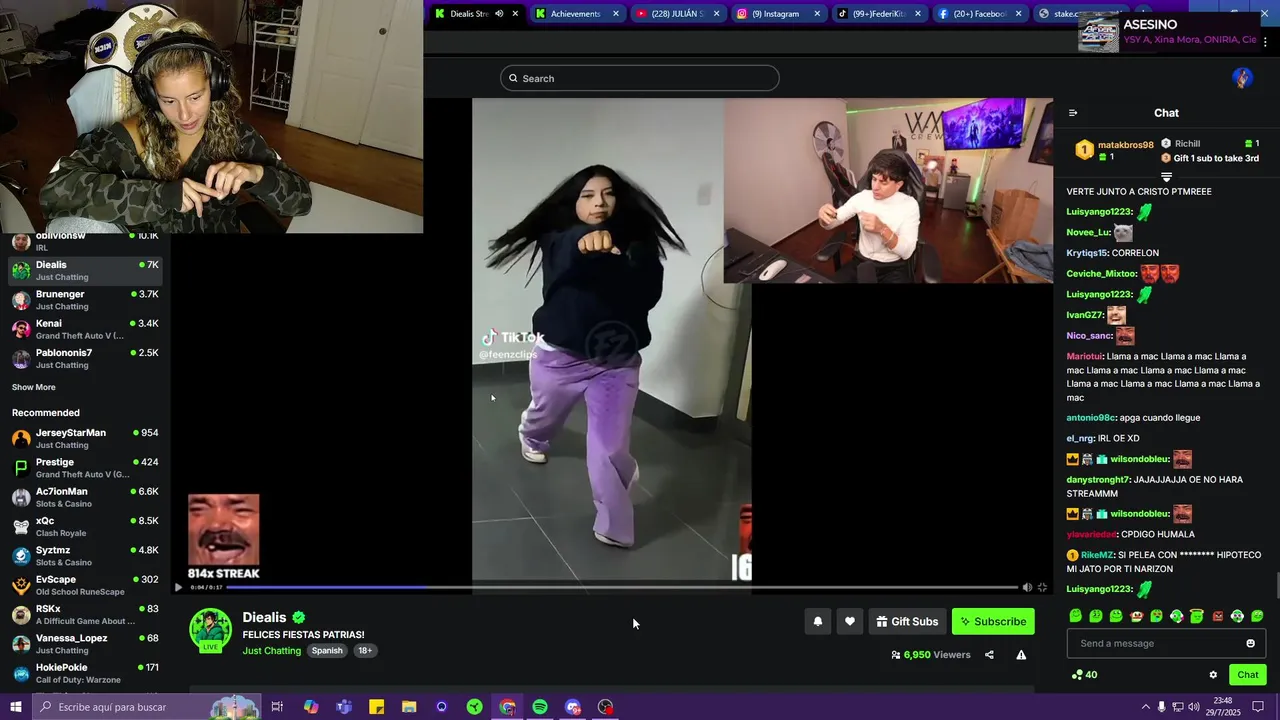1280x720 pixels.
Task: Switch to the JULIÁN YouTube tab
Action: [678, 14]
